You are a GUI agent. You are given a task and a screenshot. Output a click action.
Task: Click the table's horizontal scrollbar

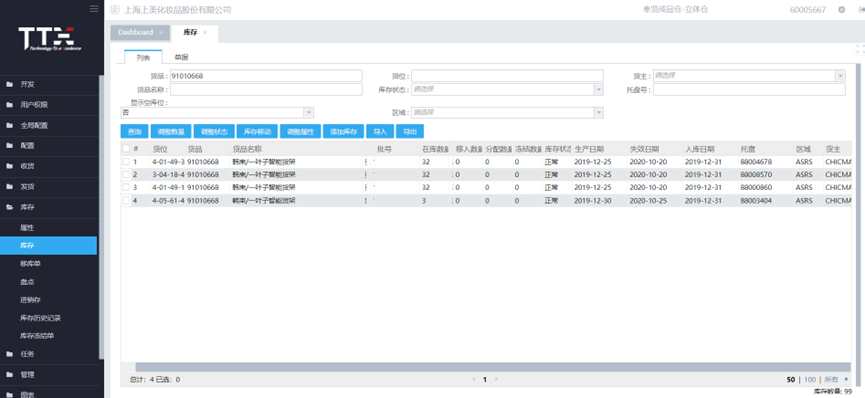pos(493,367)
